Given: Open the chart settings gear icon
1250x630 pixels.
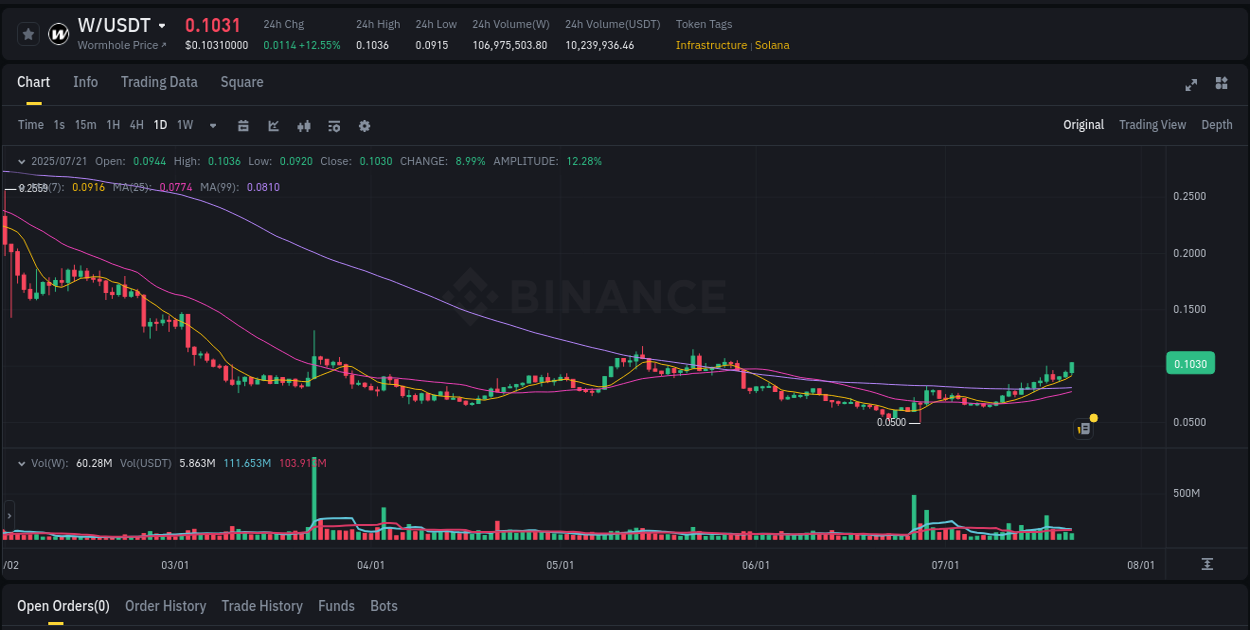Looking at the screenshot, I should 364,126.
